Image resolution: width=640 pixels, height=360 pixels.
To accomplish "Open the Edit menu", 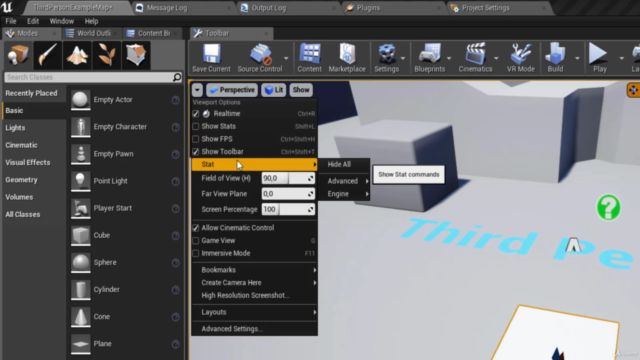I will (x=33, y=21).
